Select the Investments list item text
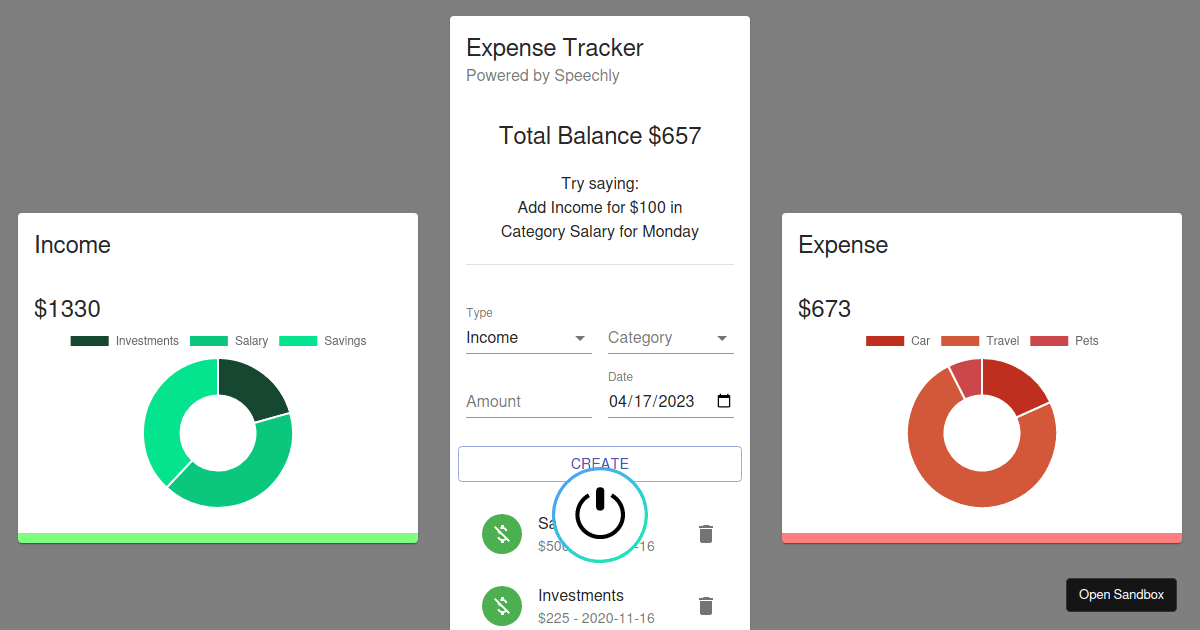 (581, 596)
